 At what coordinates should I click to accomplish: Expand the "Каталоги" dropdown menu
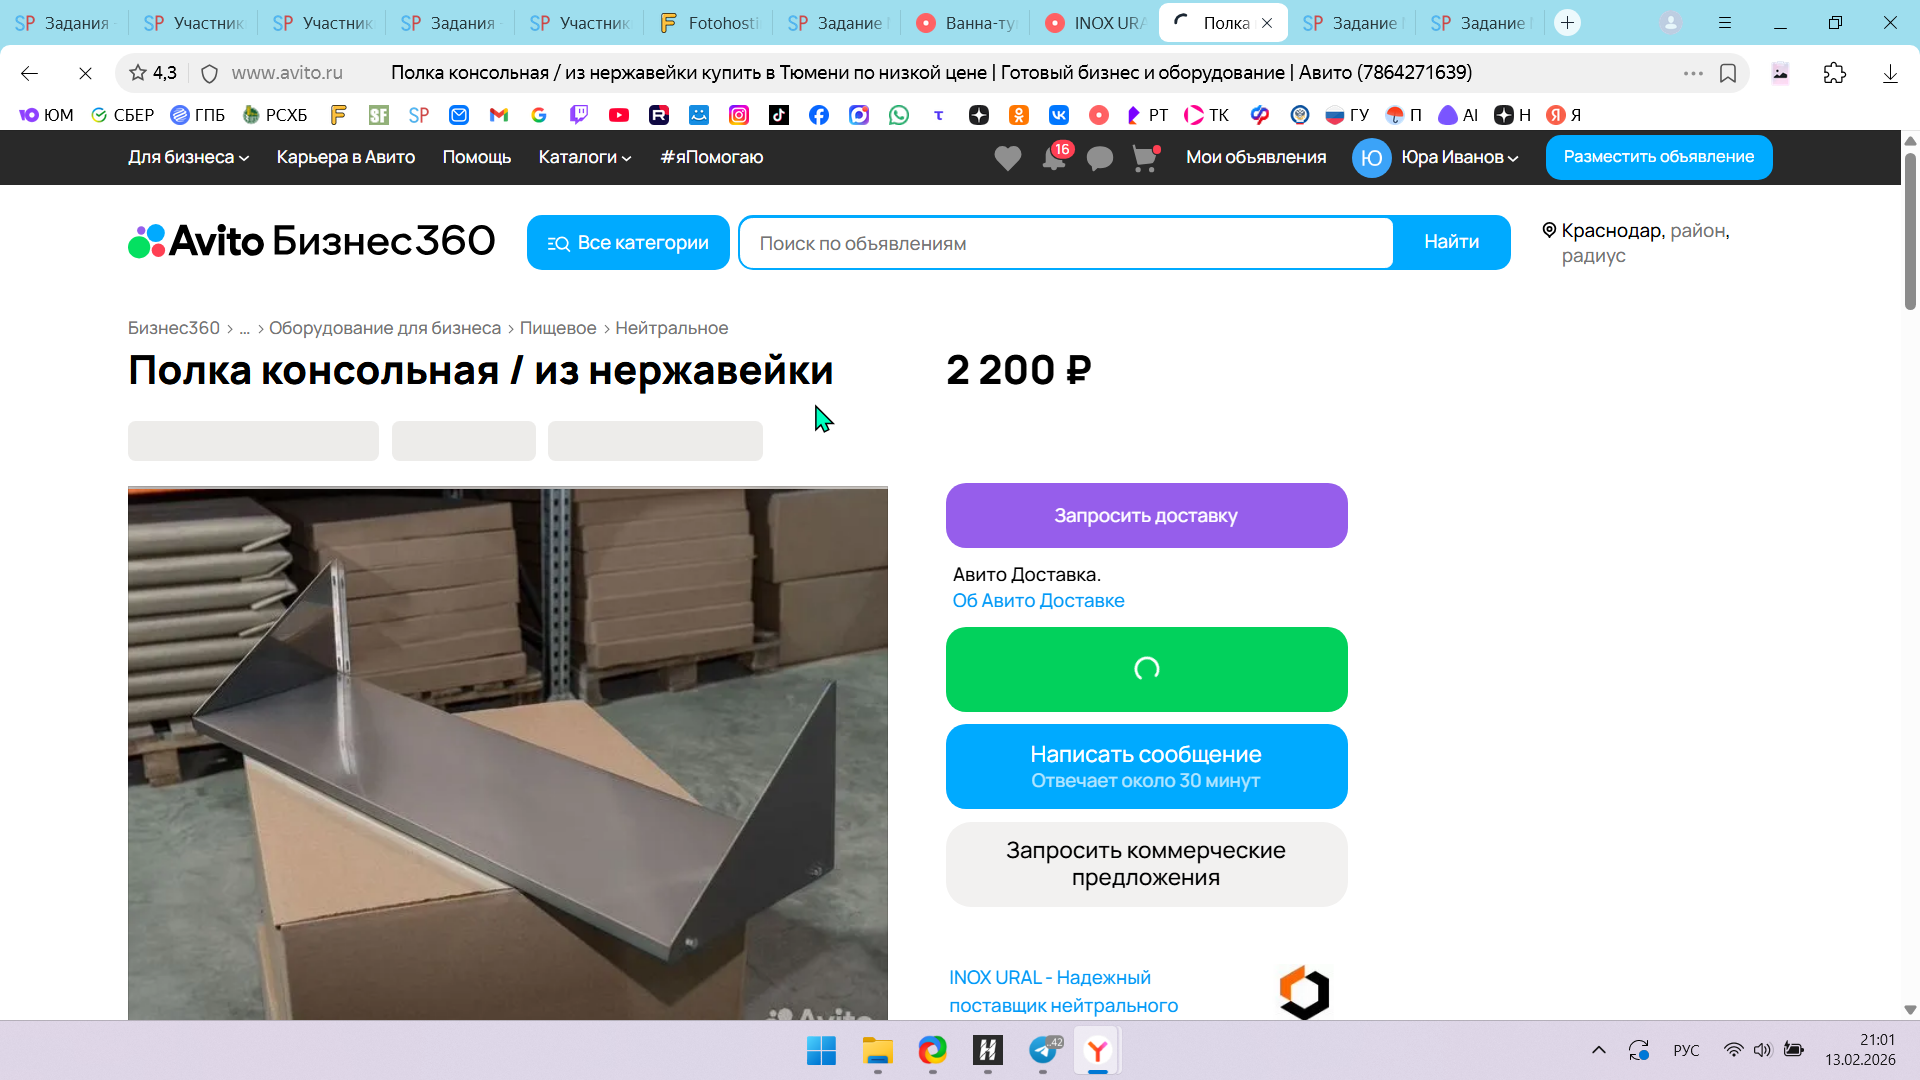point(584,157)
